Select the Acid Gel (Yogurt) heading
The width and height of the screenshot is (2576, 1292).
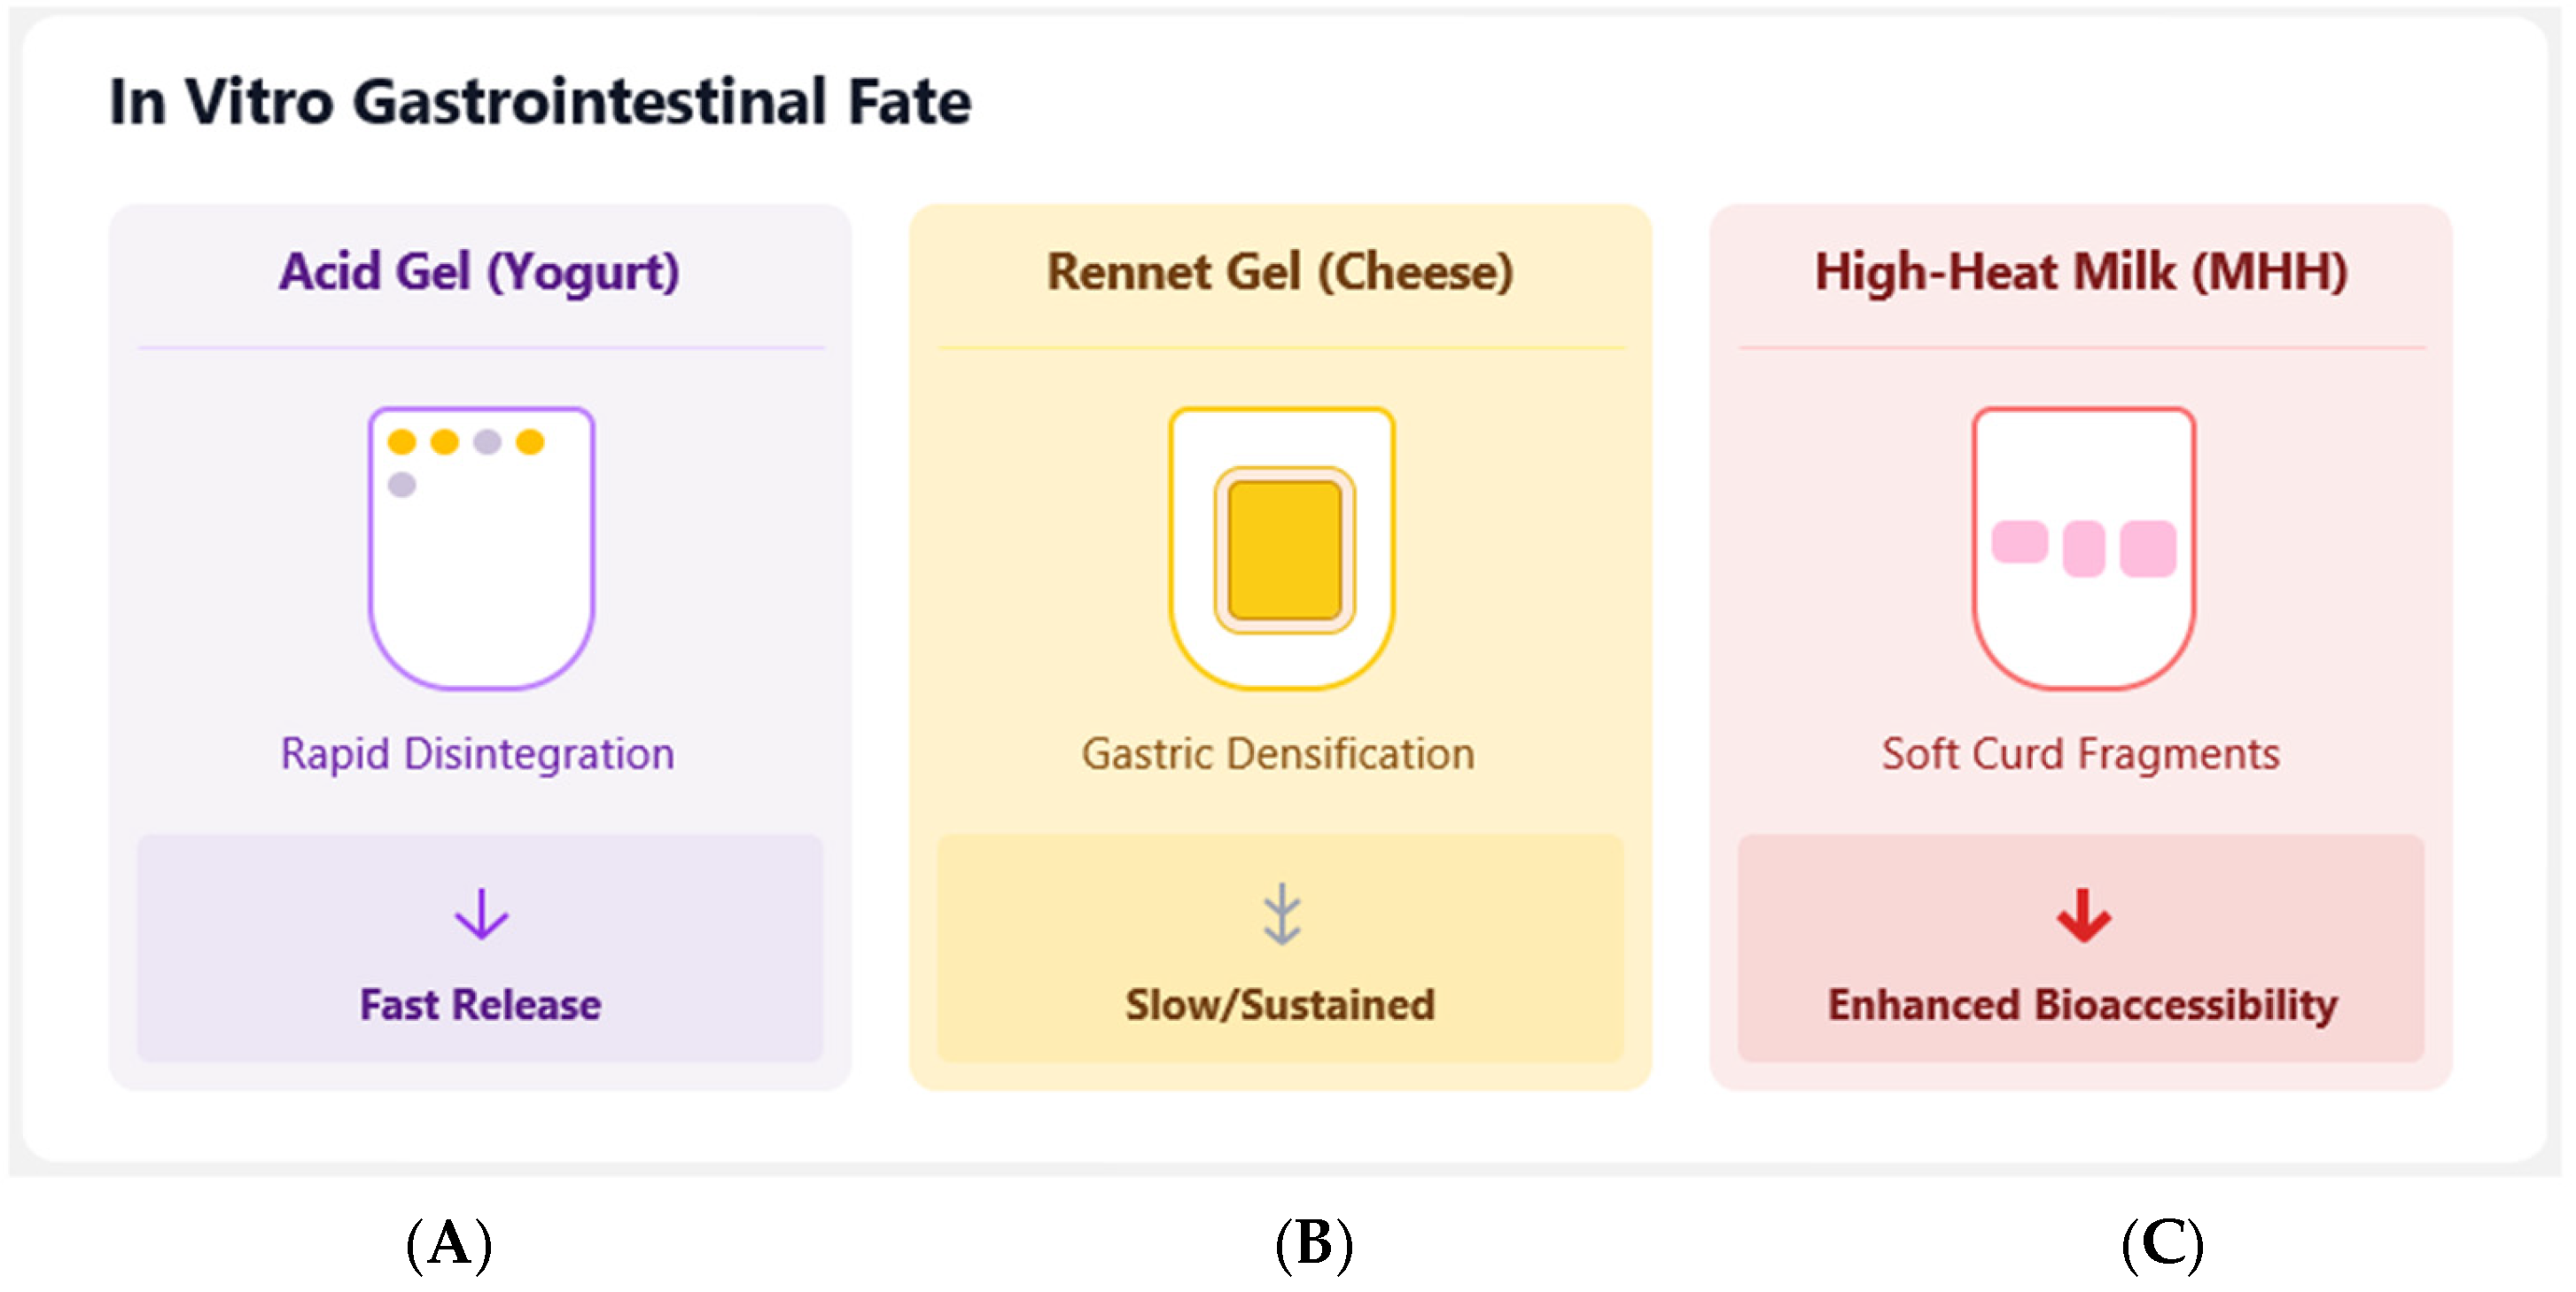(479, 272)
